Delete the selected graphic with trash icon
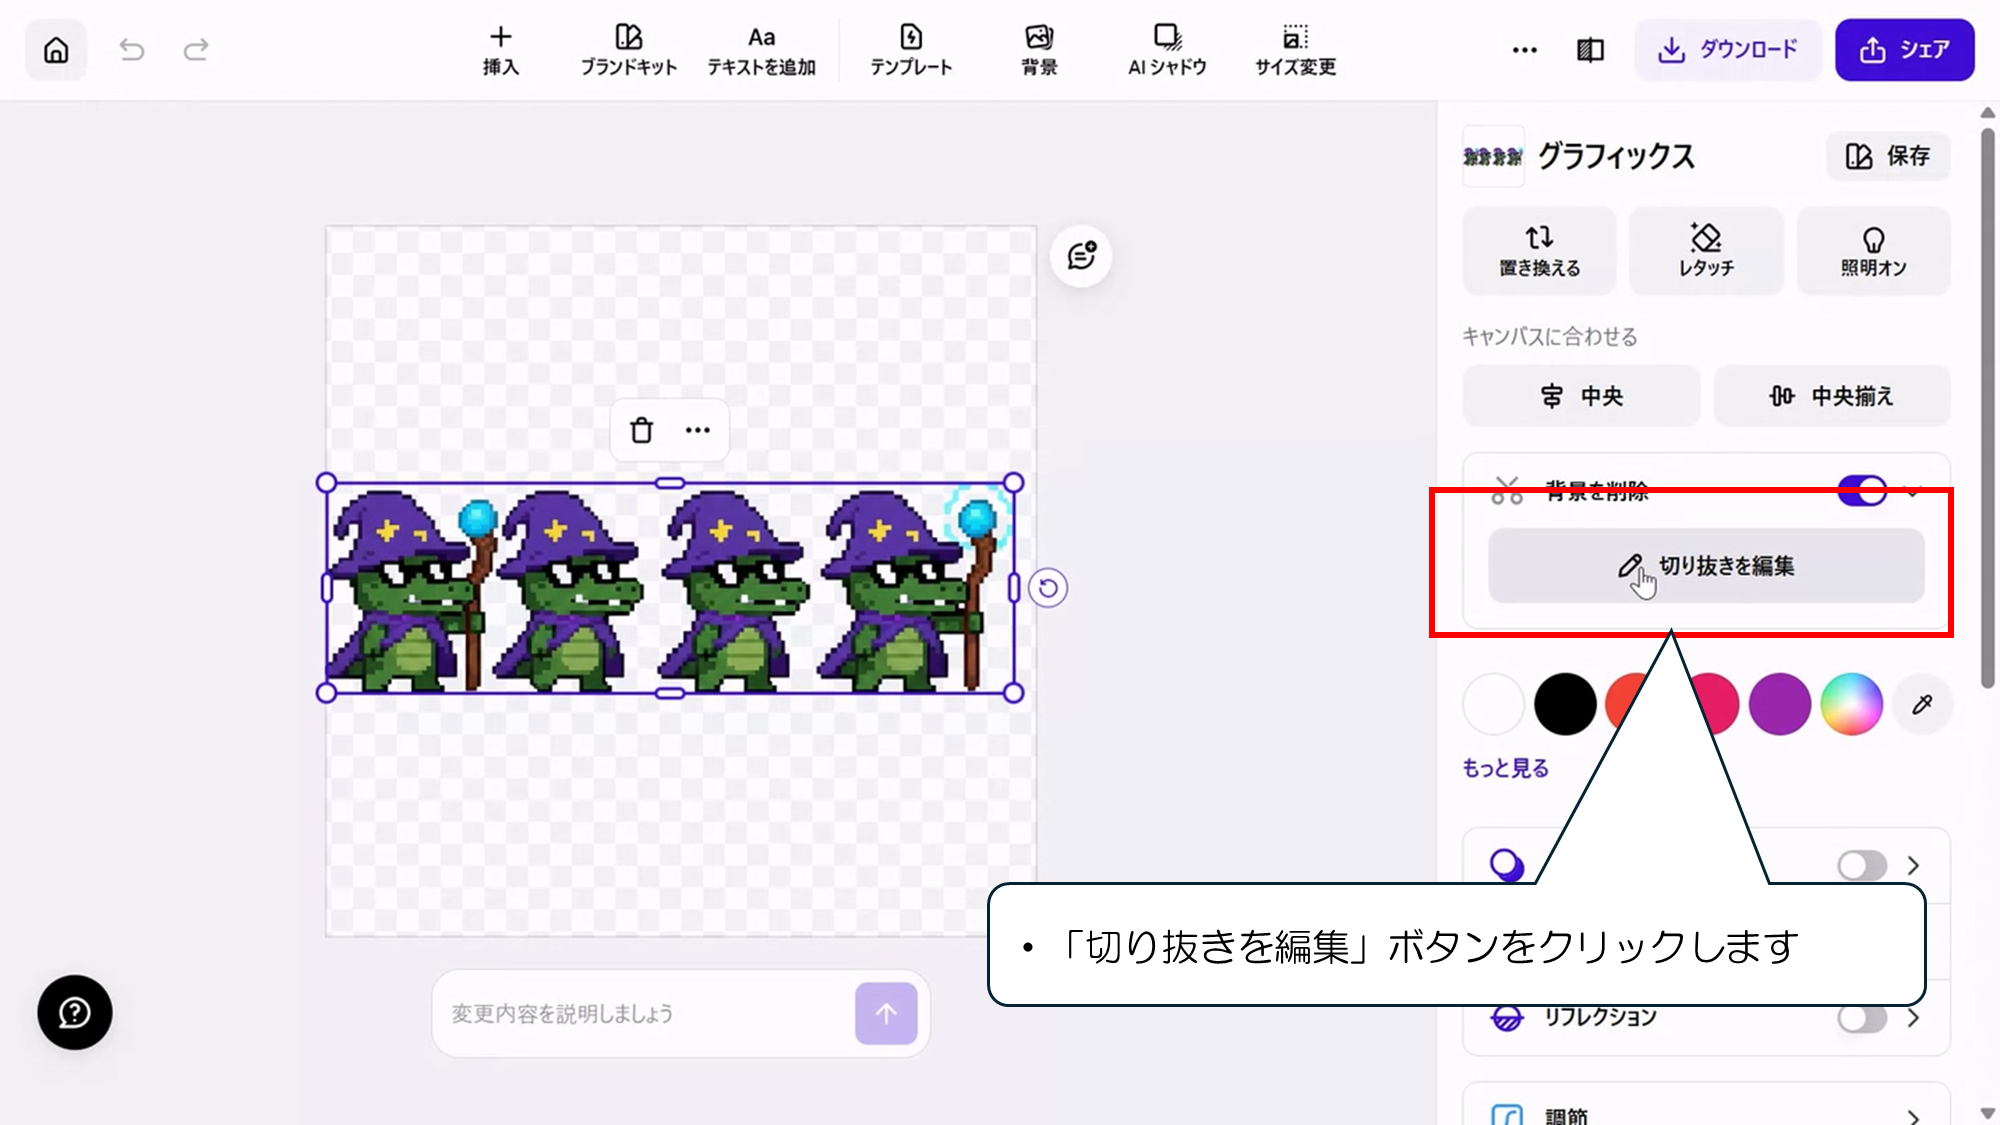This screenshot has height=1125, width=2000. 641,430
